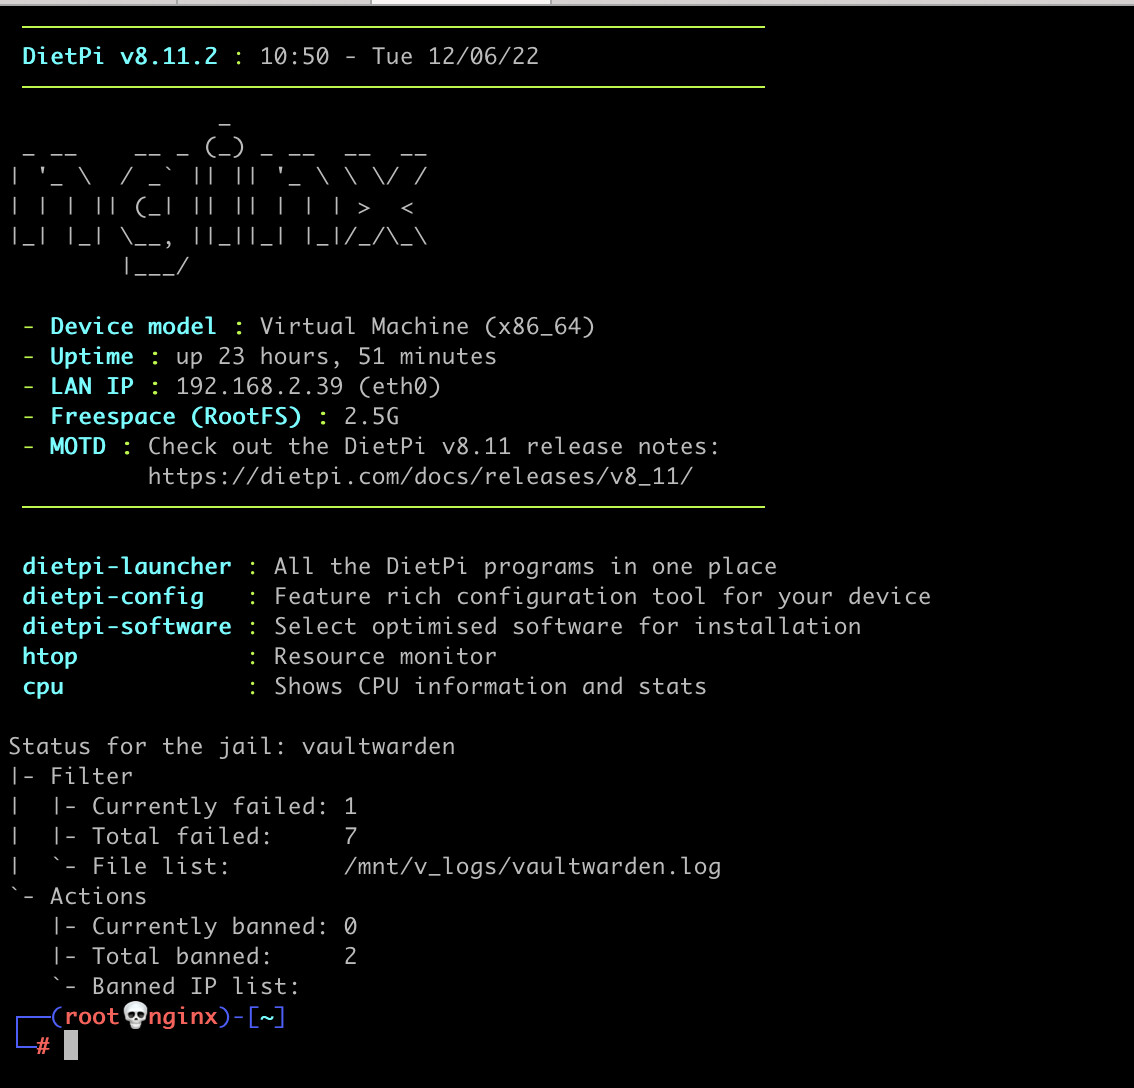The image size is (1134, 1088).
Task: Click the '/mnt/v_logs/vaultwarden.log' file path
Action: pyautogui.click(x=532, y=867)
